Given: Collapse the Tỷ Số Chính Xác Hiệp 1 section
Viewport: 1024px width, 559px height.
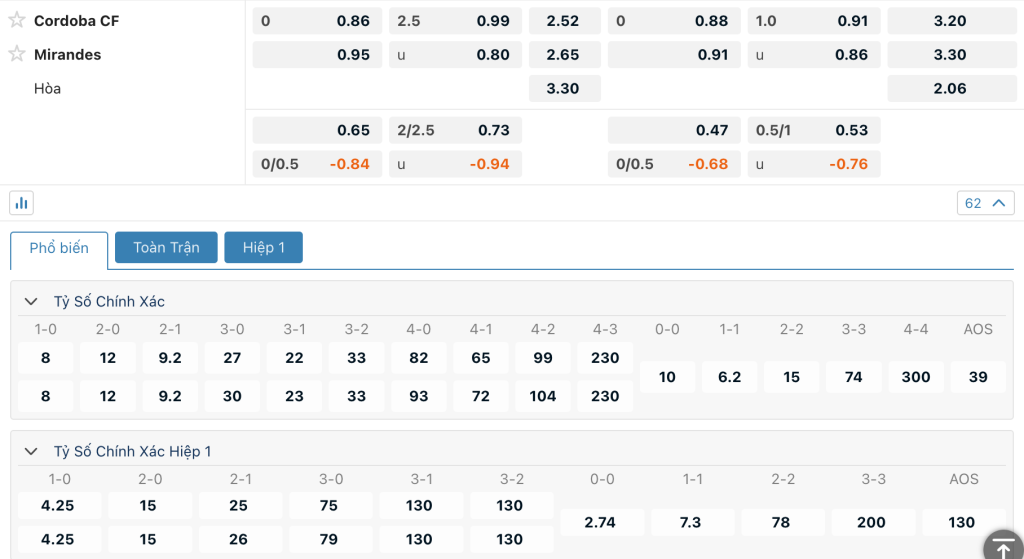Looking at the screenshot, I should 31,451.
